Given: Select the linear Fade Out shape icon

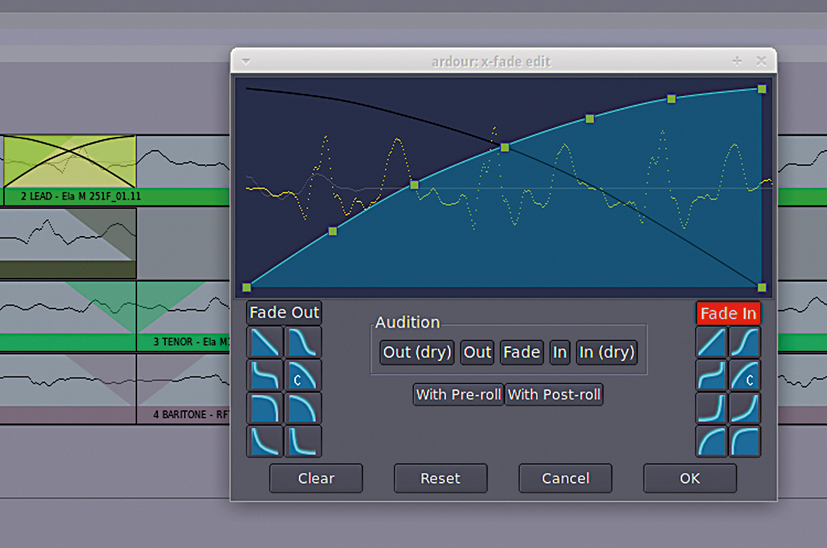Looking at the screenshot, I should [x=265, y=342].
